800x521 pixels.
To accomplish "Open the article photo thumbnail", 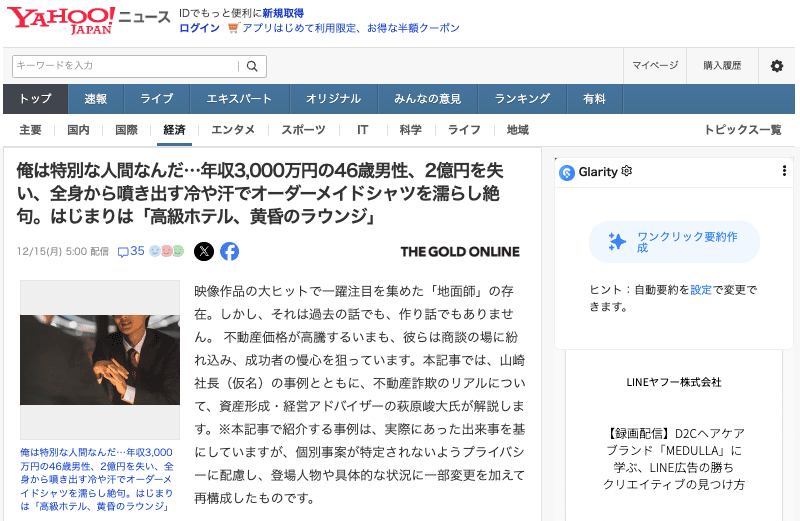I will [100, 360].
